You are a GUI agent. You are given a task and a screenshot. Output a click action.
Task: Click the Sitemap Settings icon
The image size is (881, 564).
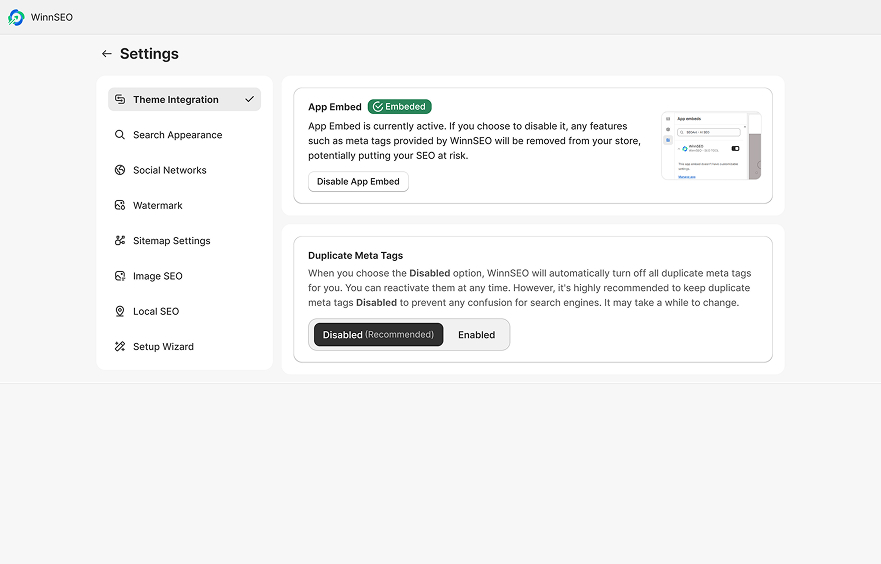pos(120,240)
